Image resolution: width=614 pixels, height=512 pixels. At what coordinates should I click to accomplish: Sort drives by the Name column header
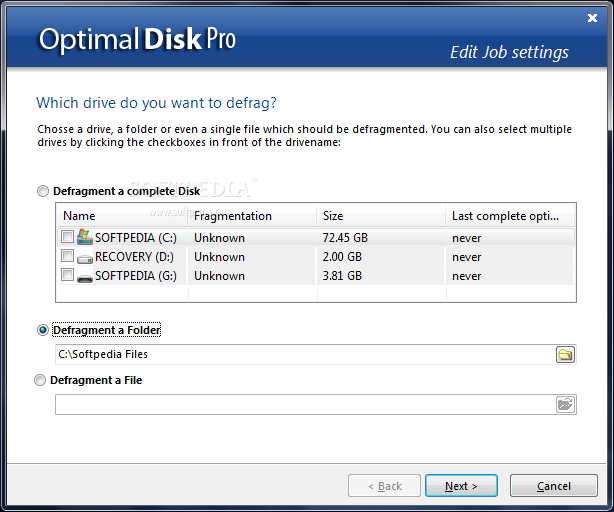pos(122,216)
